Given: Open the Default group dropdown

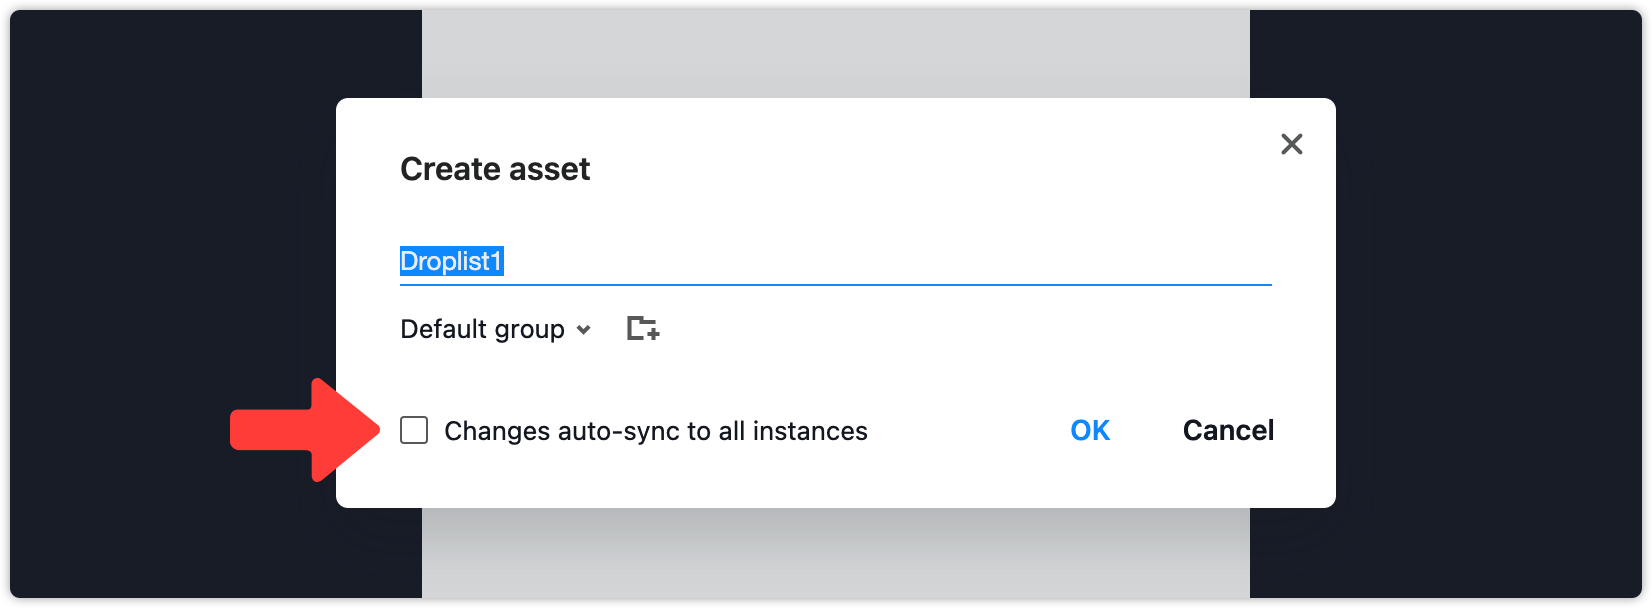Looking at the screenshot, I should 496,329.
